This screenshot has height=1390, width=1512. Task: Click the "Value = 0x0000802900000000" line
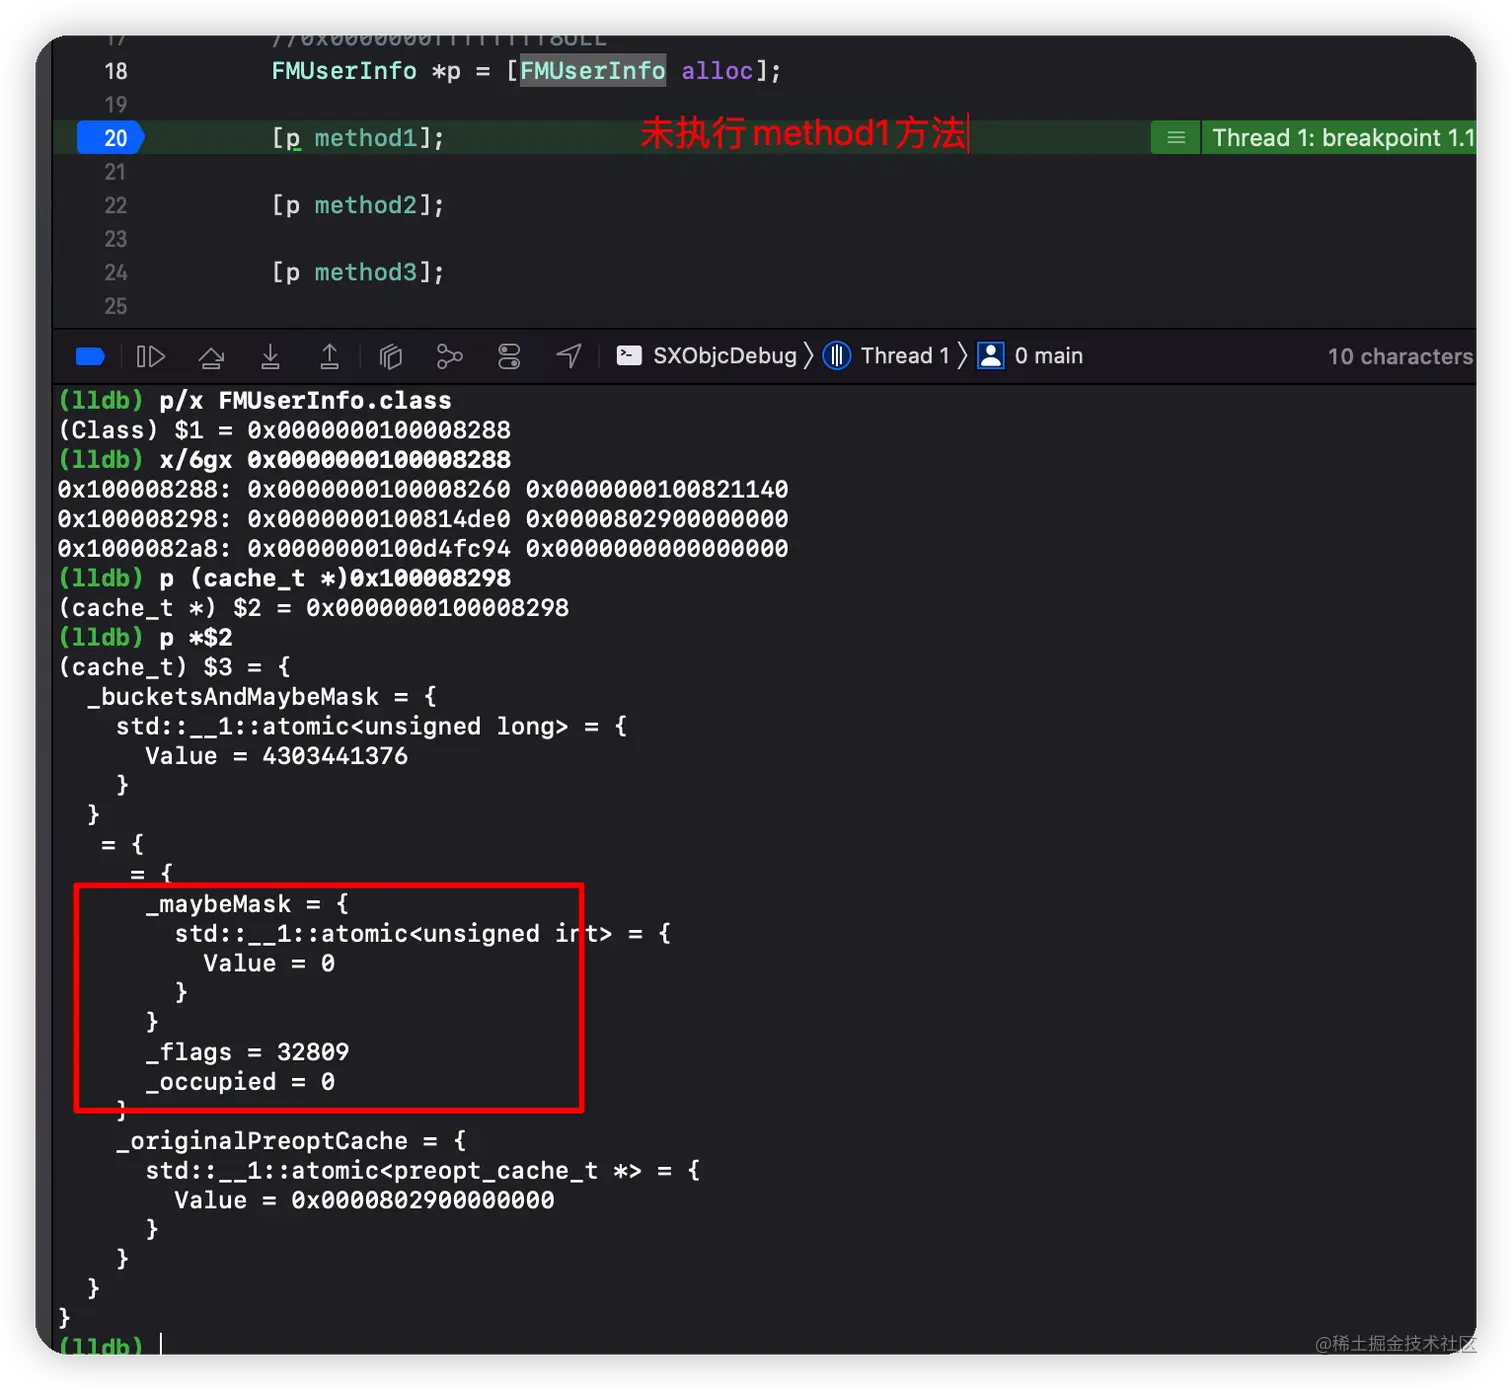(364, 1200)
